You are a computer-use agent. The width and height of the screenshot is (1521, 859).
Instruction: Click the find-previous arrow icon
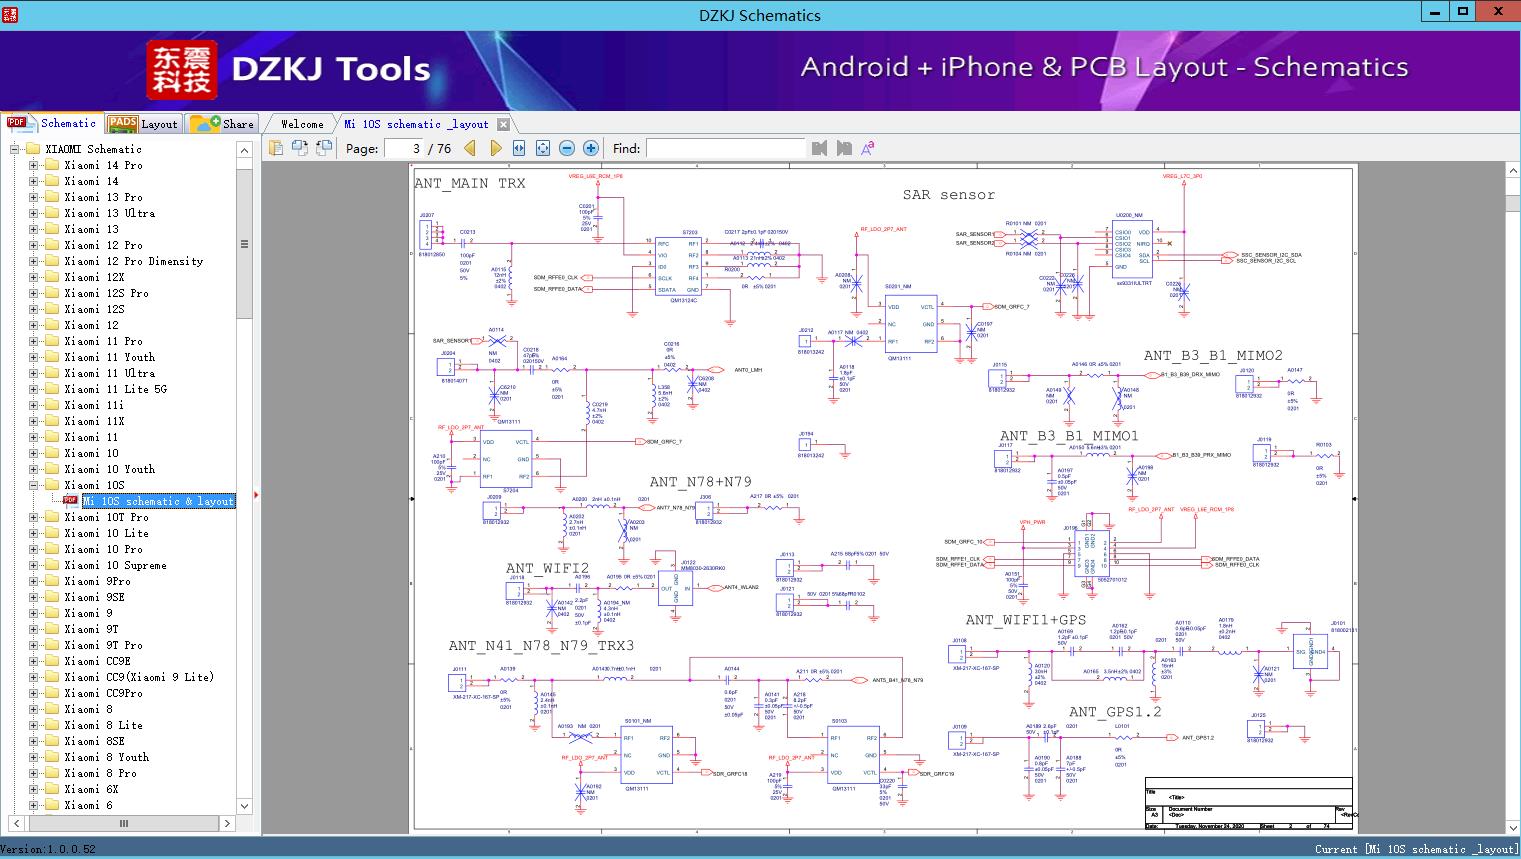tap(819, 148)
